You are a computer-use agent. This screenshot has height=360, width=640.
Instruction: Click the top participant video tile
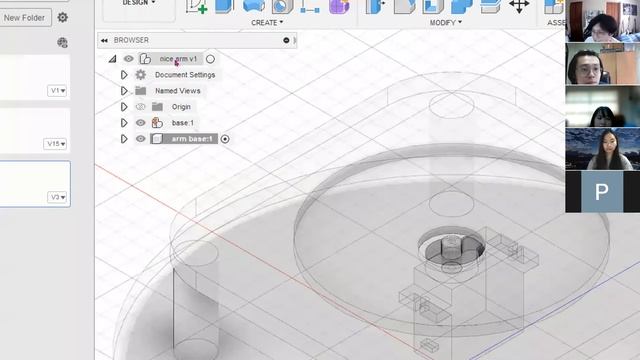(603, 20)
